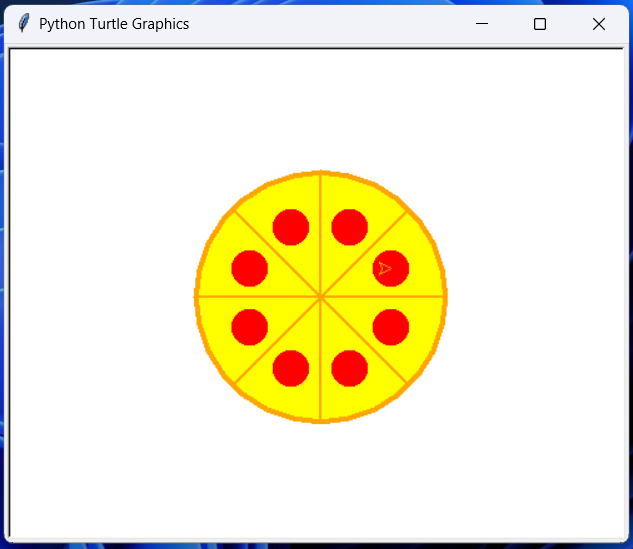
Task: Minimize the Python Turtle Graphics window
Action: [x=482, y=24]
